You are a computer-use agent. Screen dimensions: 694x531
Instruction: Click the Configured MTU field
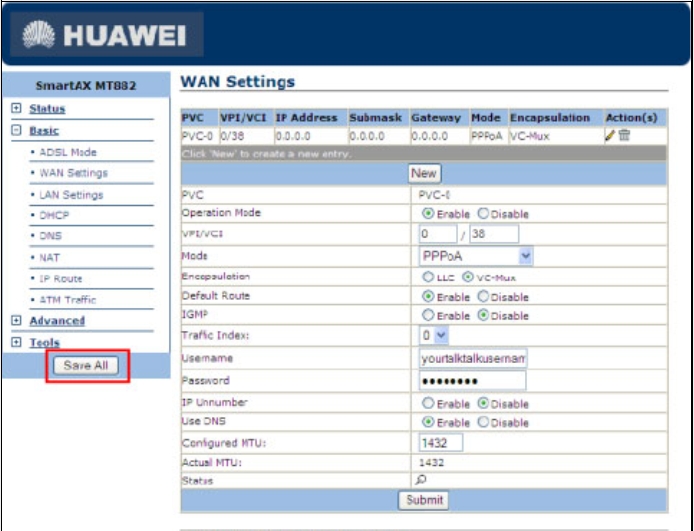[x=441, y=442]
